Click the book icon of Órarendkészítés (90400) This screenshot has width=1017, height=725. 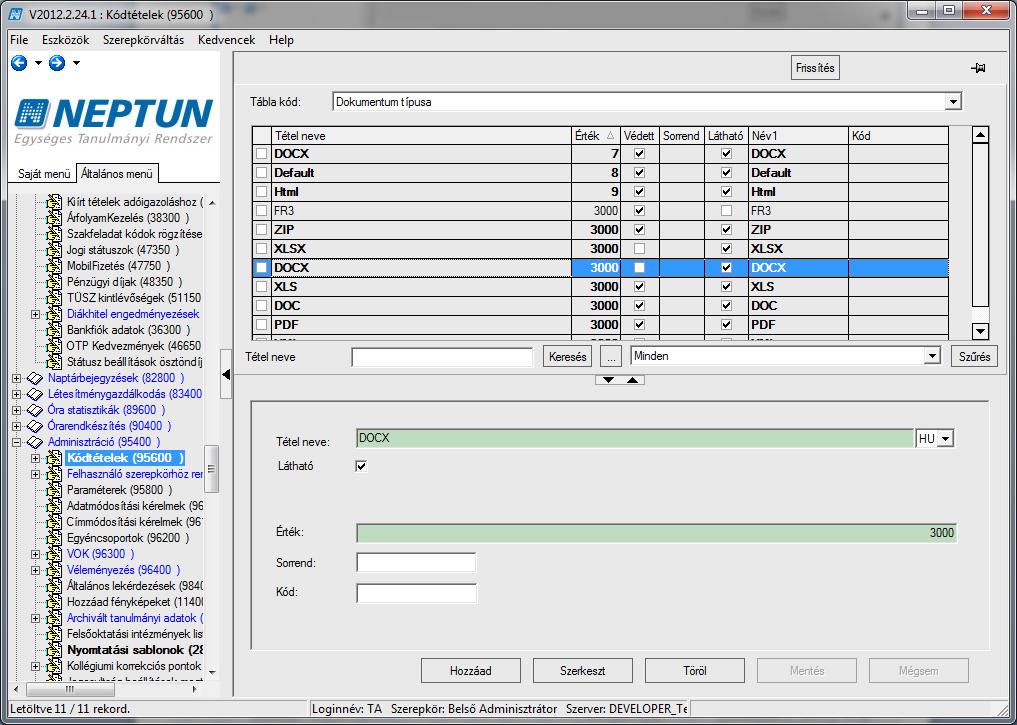(35, 426)
